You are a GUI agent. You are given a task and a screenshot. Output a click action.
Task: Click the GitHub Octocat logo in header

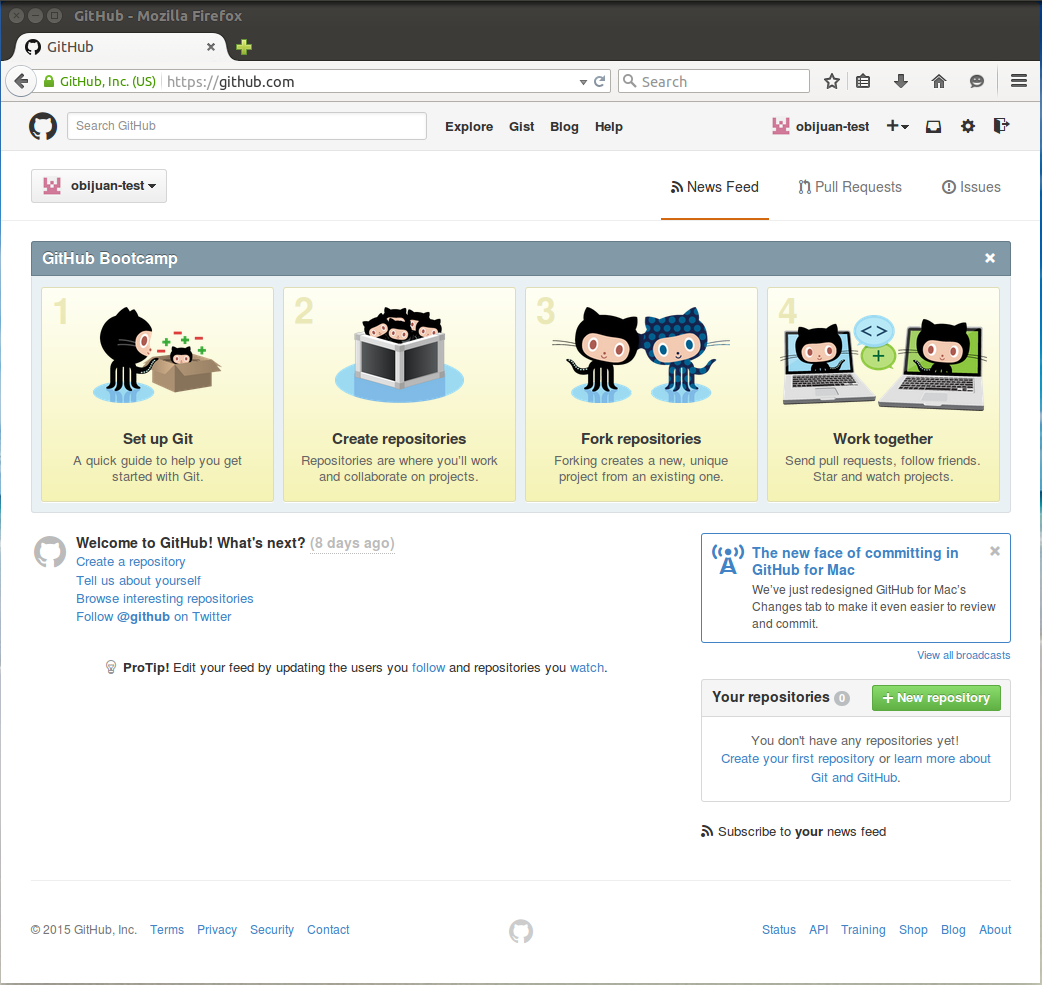(x=43, y=126)
